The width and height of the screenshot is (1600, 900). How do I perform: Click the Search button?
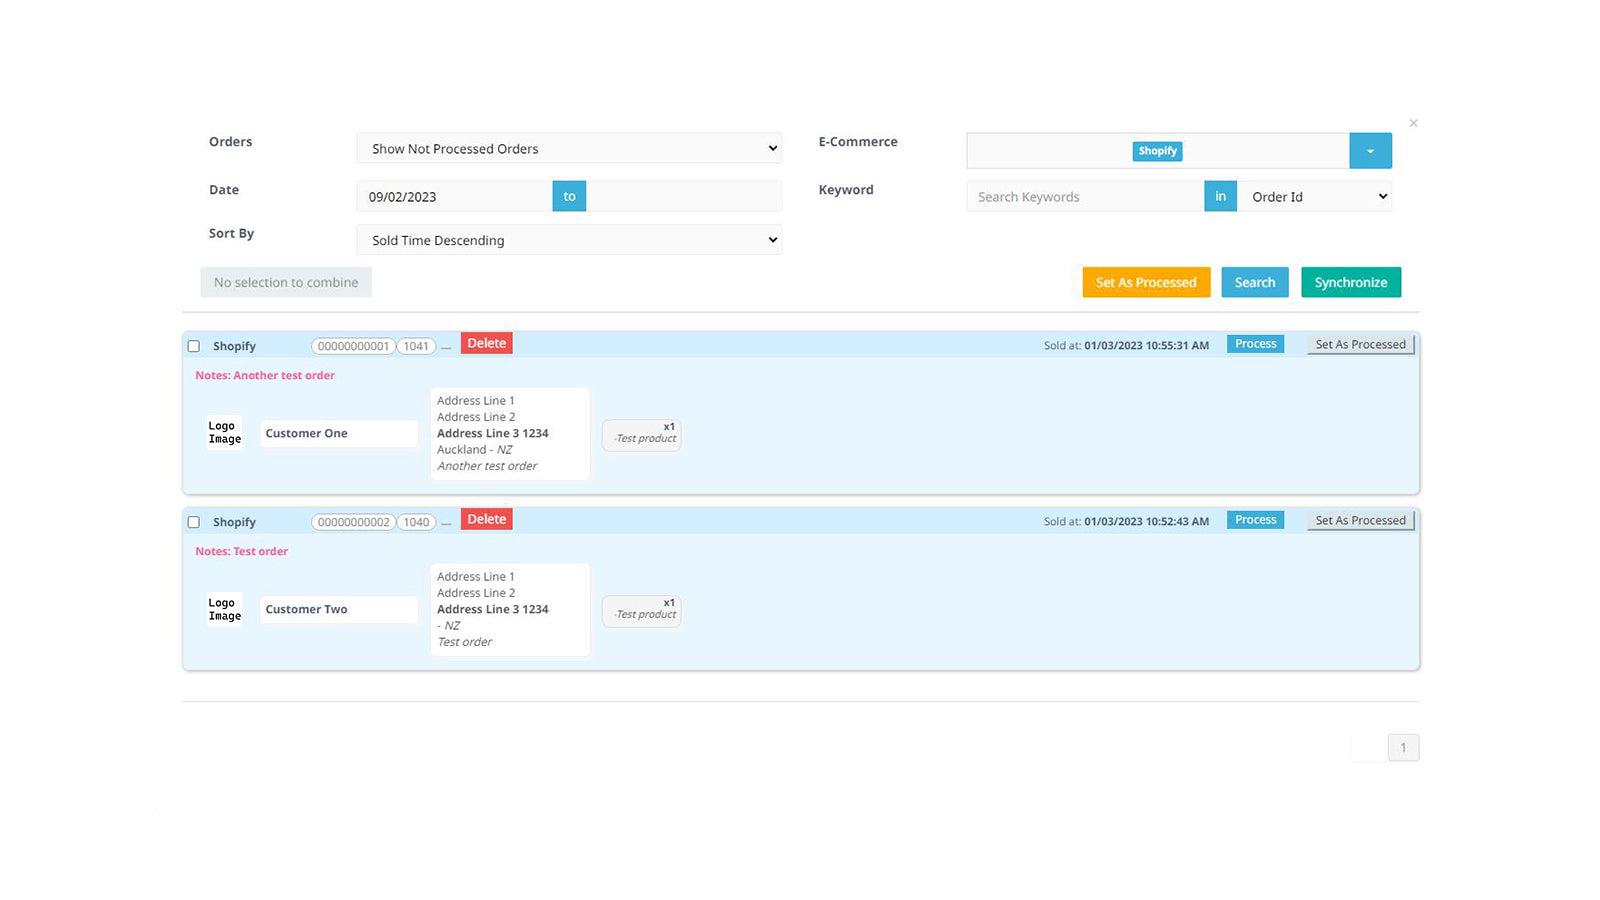(1254, 282)
